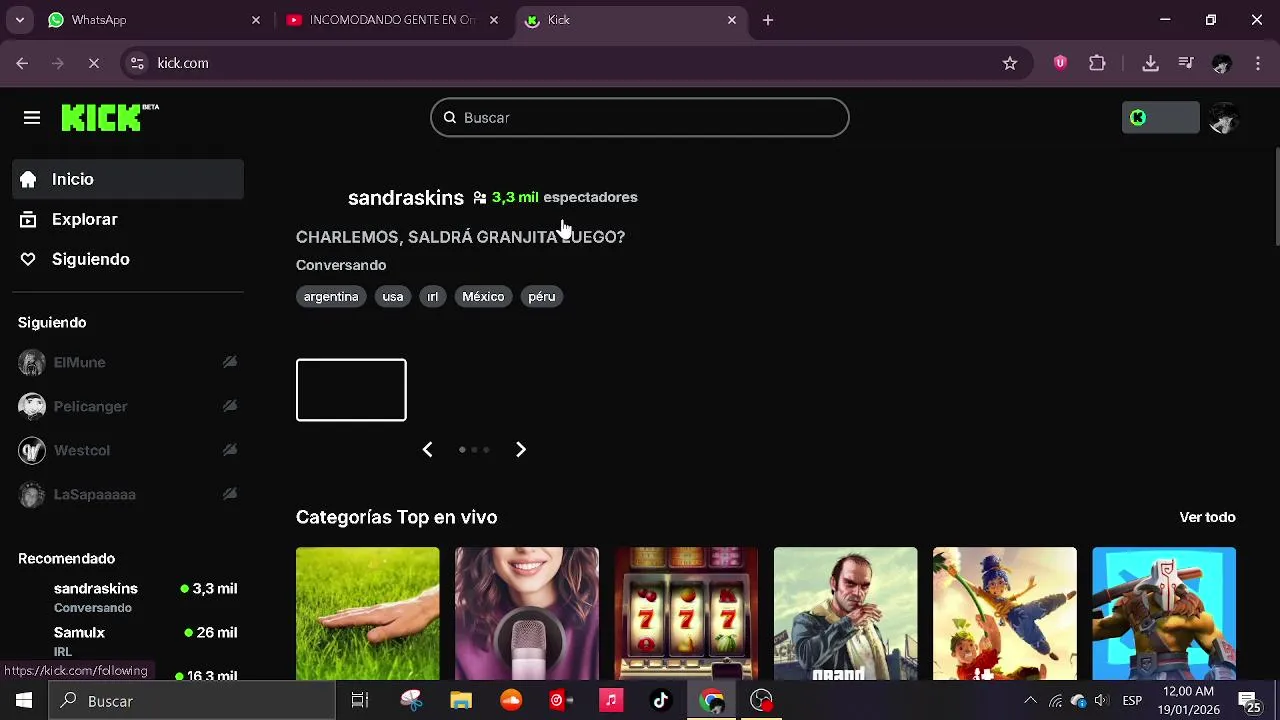Open the Grand Theft Auto category
The width and height of the screenshot is (1280, 720).
[845, 613]
